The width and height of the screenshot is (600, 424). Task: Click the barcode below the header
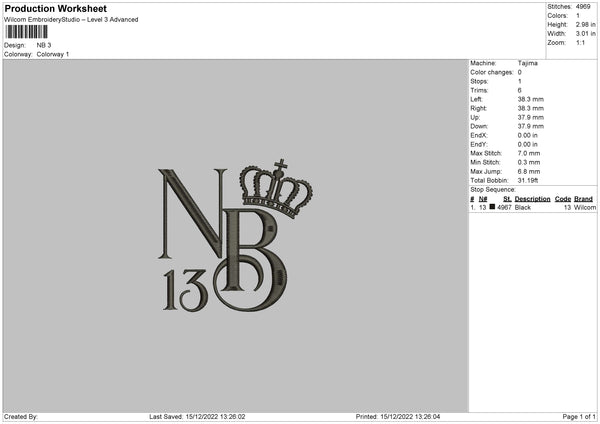[27, 32]
